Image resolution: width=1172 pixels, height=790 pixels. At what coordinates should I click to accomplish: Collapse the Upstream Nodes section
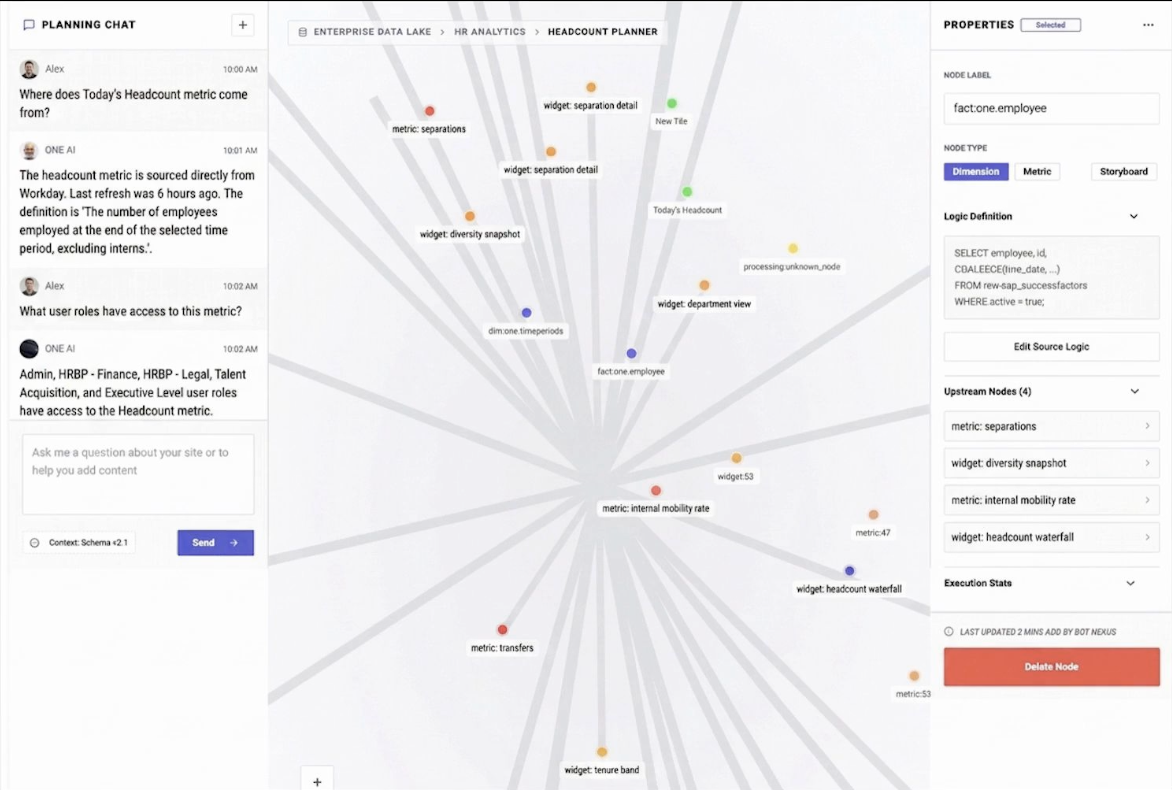tap(1135, 392)
